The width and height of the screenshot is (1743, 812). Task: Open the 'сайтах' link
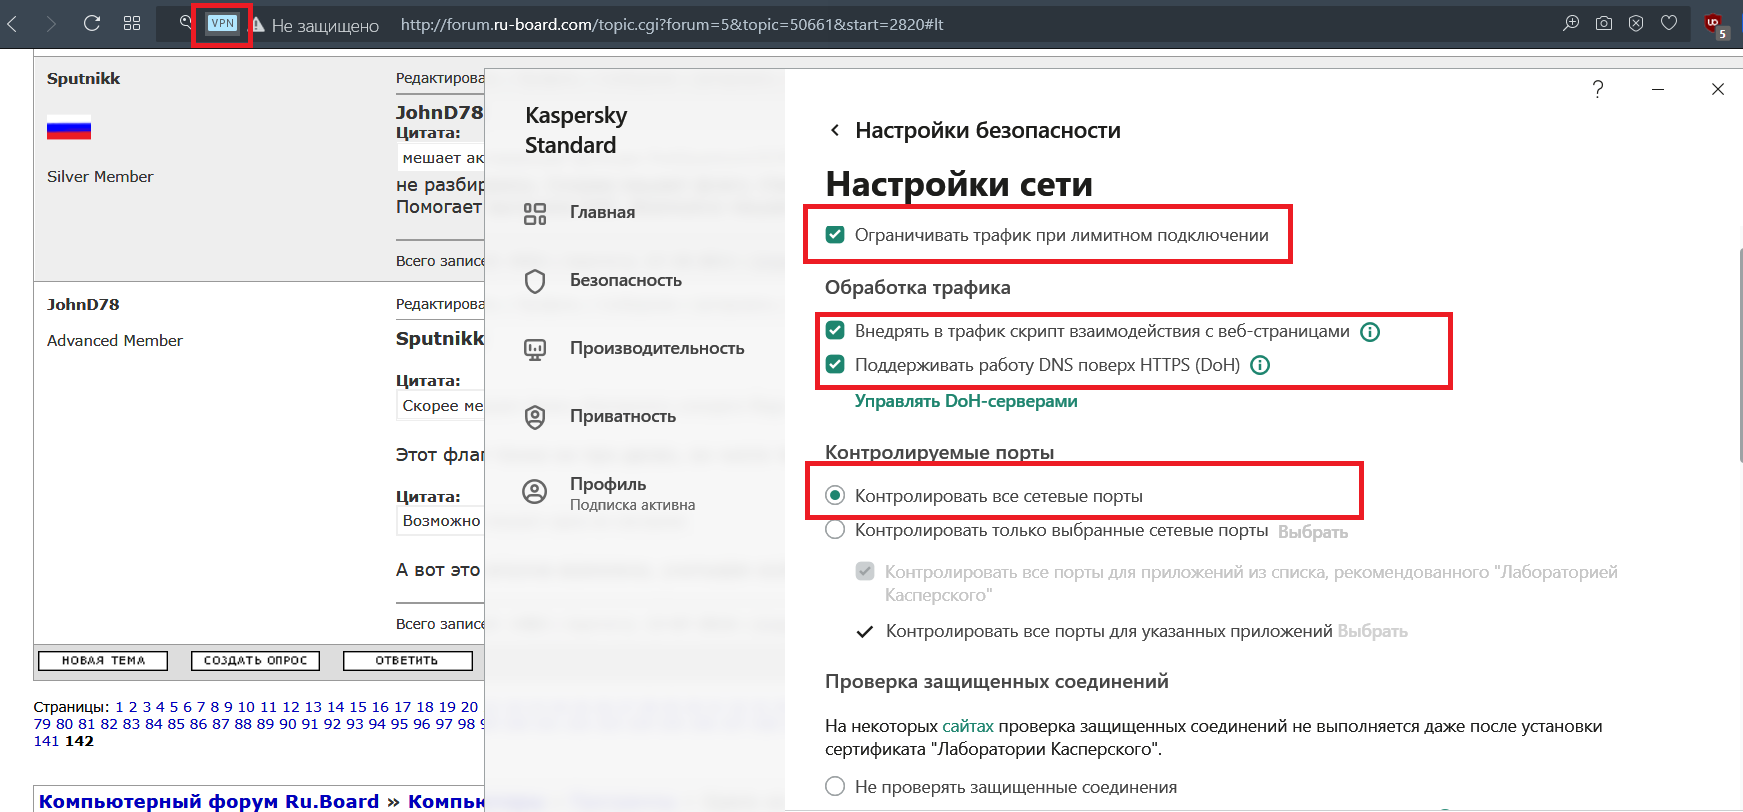pyautogui.click(x=968, y=726)
